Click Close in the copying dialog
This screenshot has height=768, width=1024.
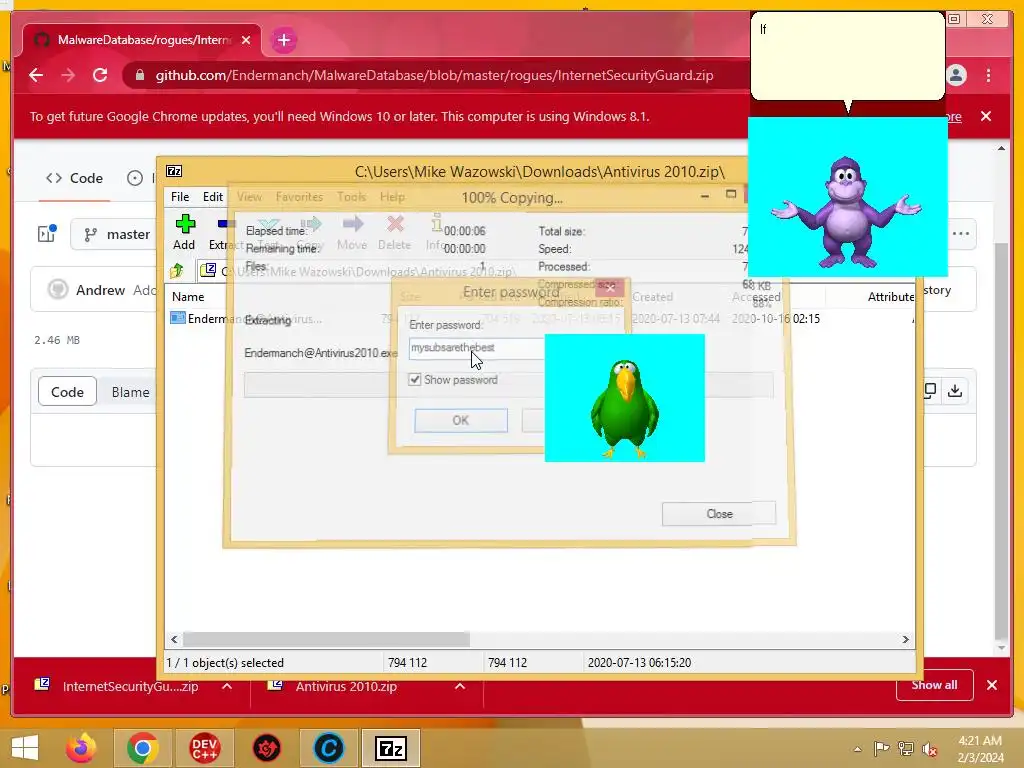tap(719, 514)
